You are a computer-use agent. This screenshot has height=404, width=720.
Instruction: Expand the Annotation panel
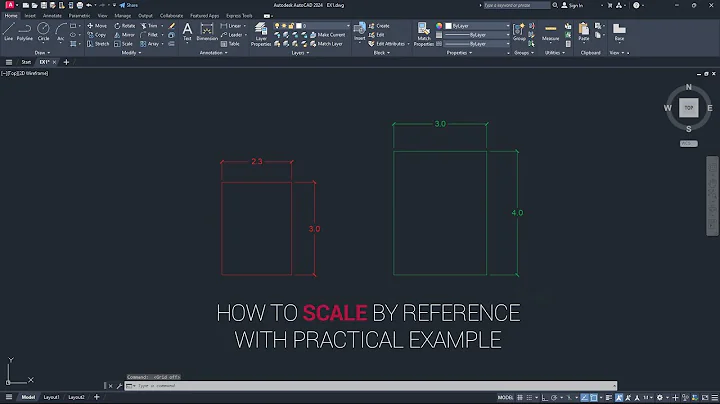point(213,53)
